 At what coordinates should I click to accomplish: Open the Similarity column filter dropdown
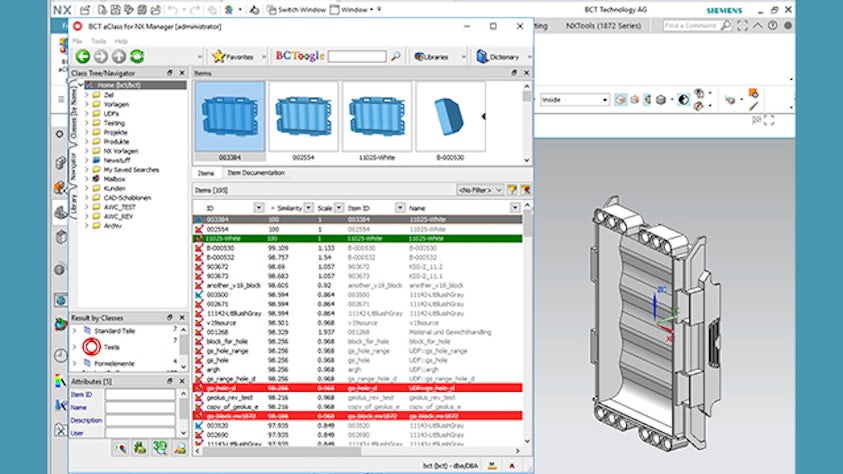[x=308, y=208]
